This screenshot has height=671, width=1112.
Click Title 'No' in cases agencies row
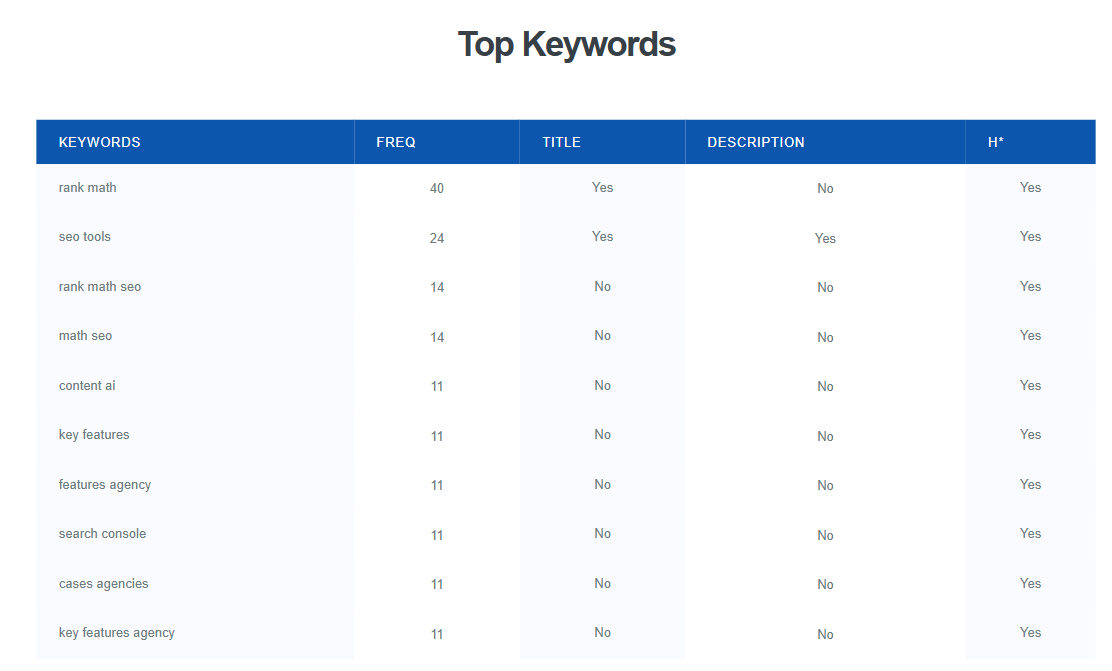[x=602, y=584]
